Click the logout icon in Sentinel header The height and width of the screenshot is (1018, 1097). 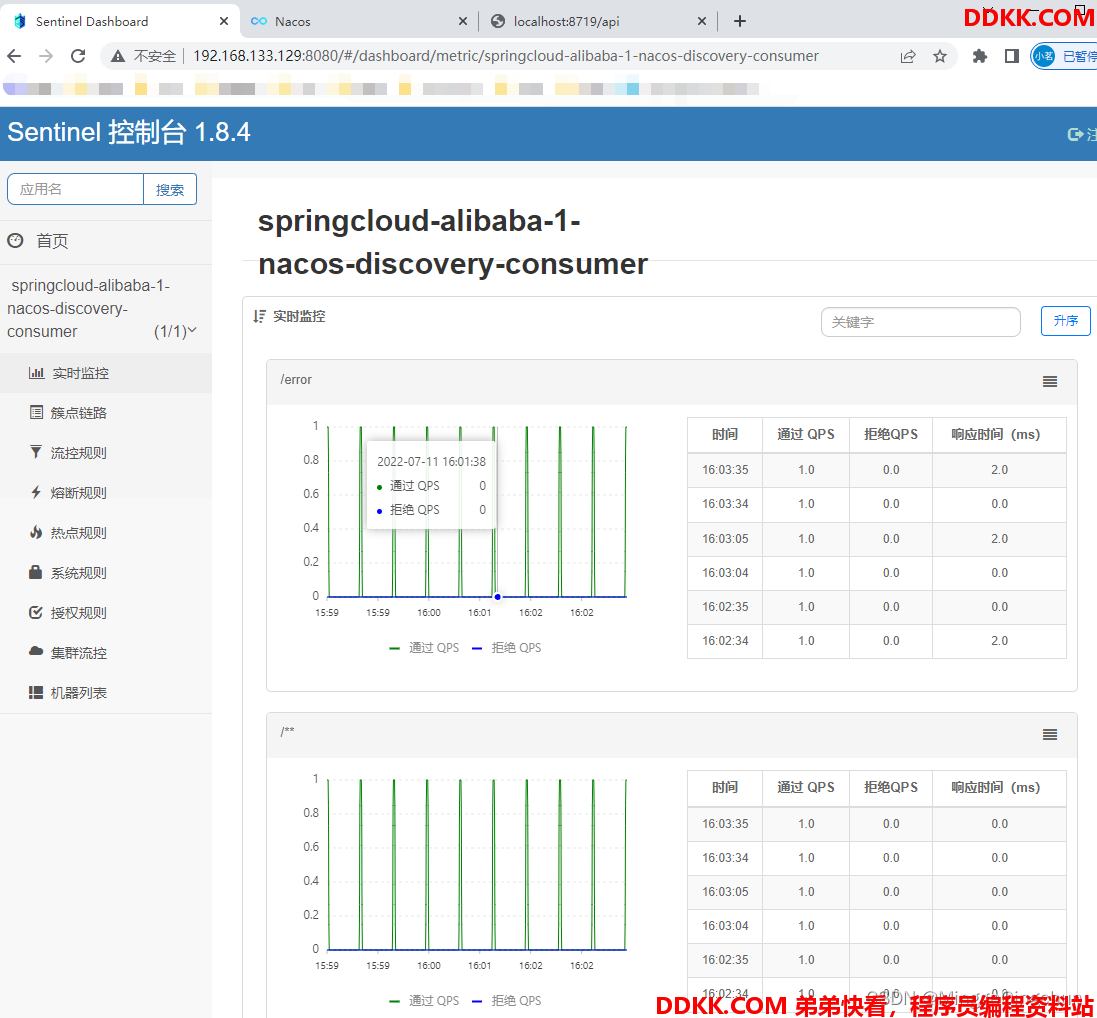click(x=1075, y=134)
